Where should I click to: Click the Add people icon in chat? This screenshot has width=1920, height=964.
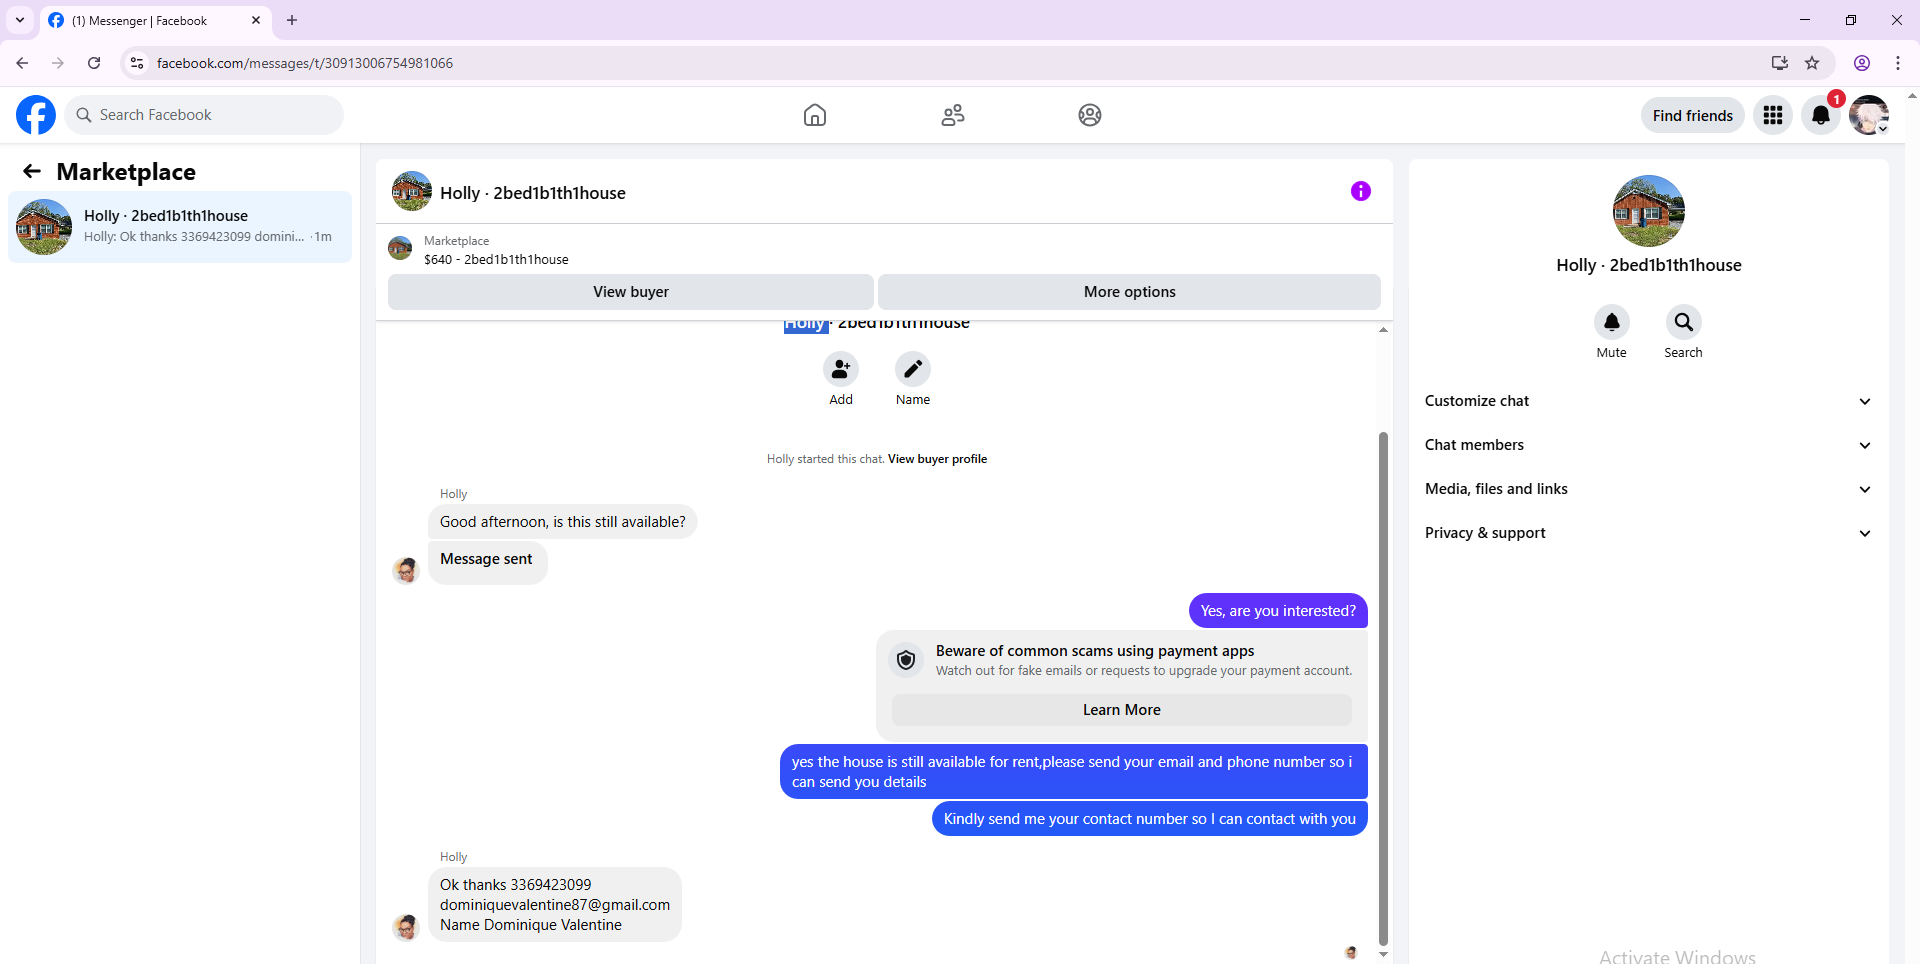click(841, 369)
